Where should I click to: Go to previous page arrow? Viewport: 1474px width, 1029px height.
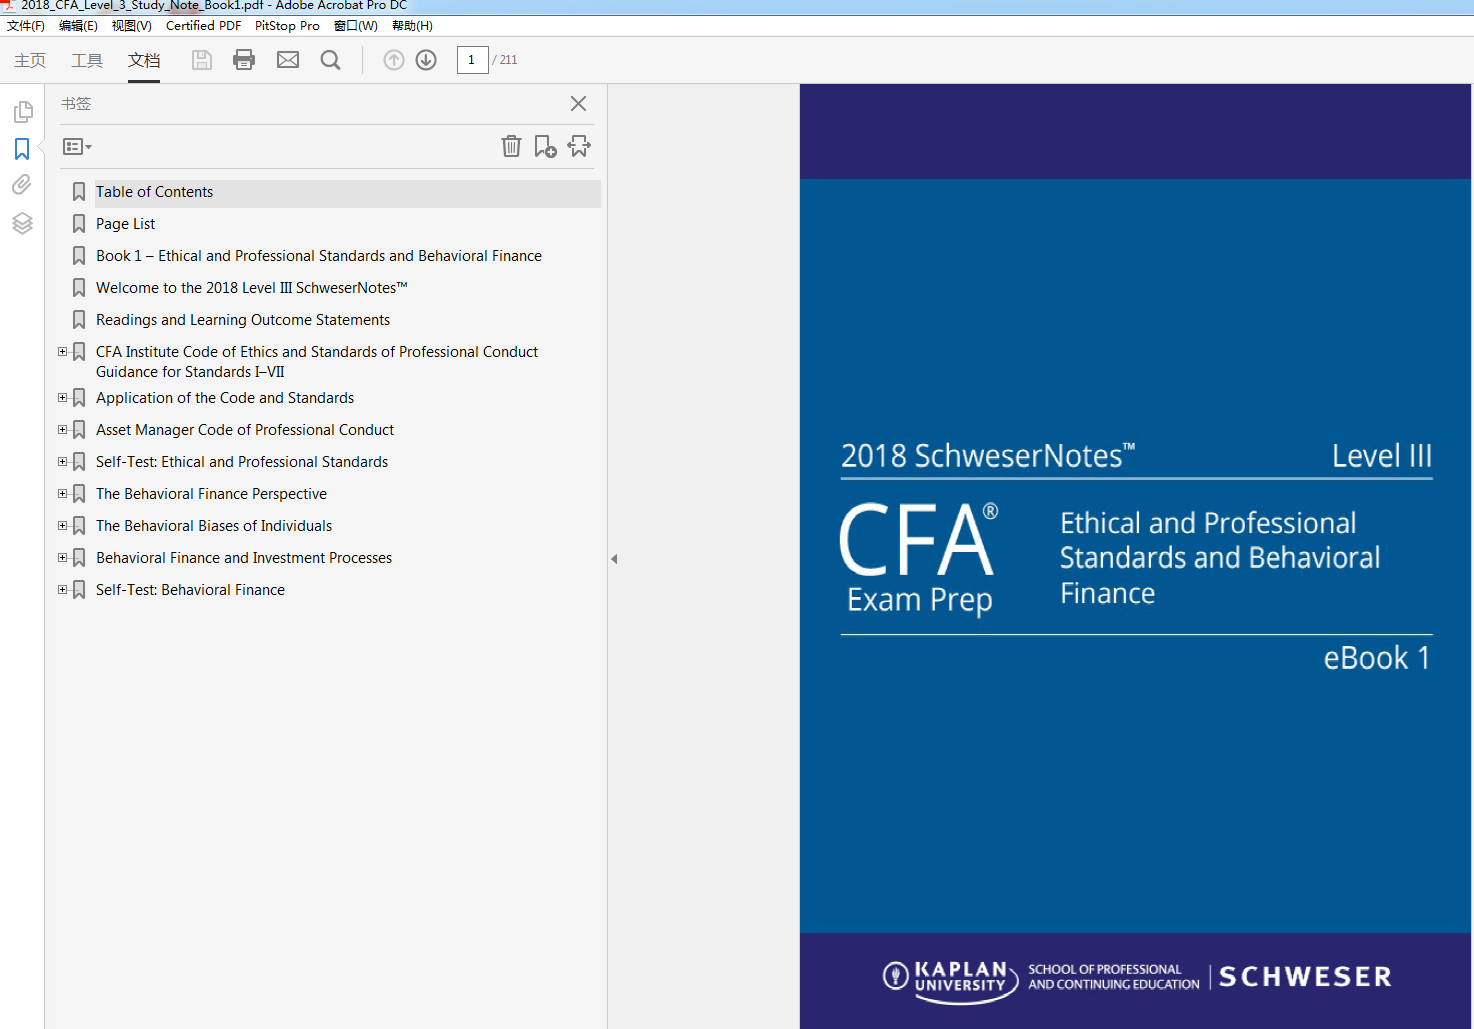click(394, 60)
